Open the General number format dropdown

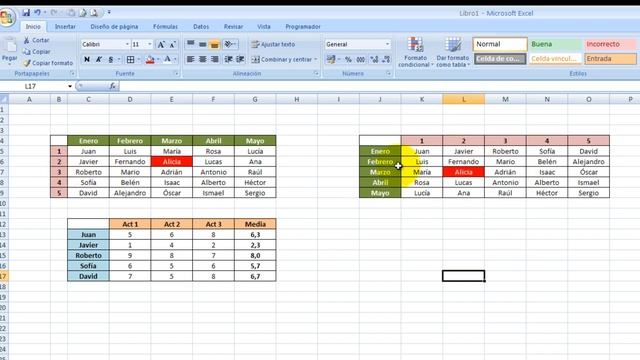(x=387, y=44)
